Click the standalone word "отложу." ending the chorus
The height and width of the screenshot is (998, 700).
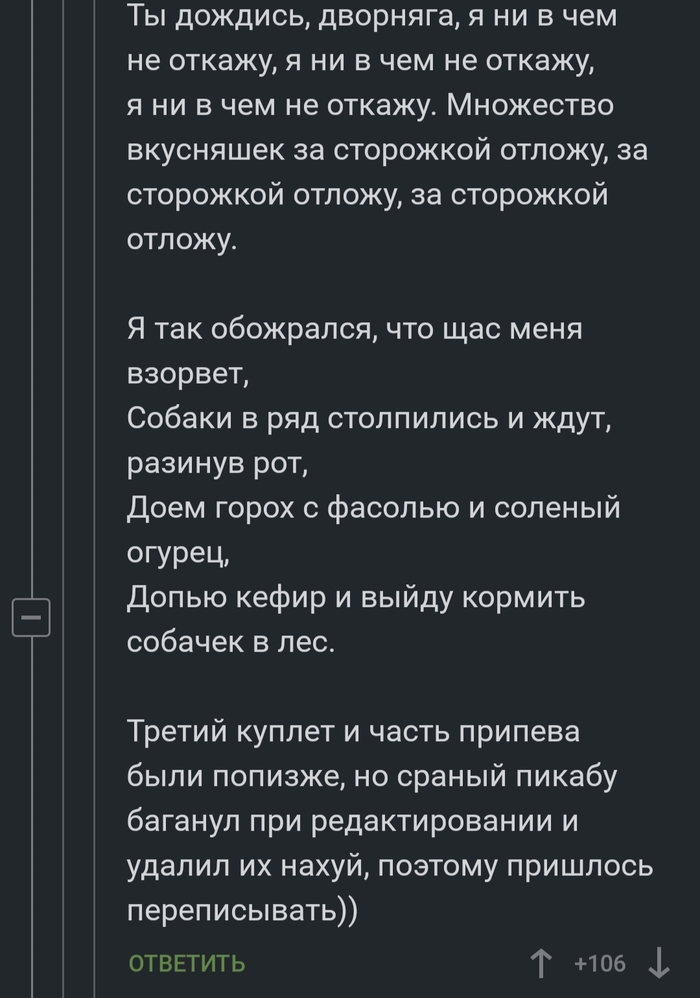(x=182, y=238)
